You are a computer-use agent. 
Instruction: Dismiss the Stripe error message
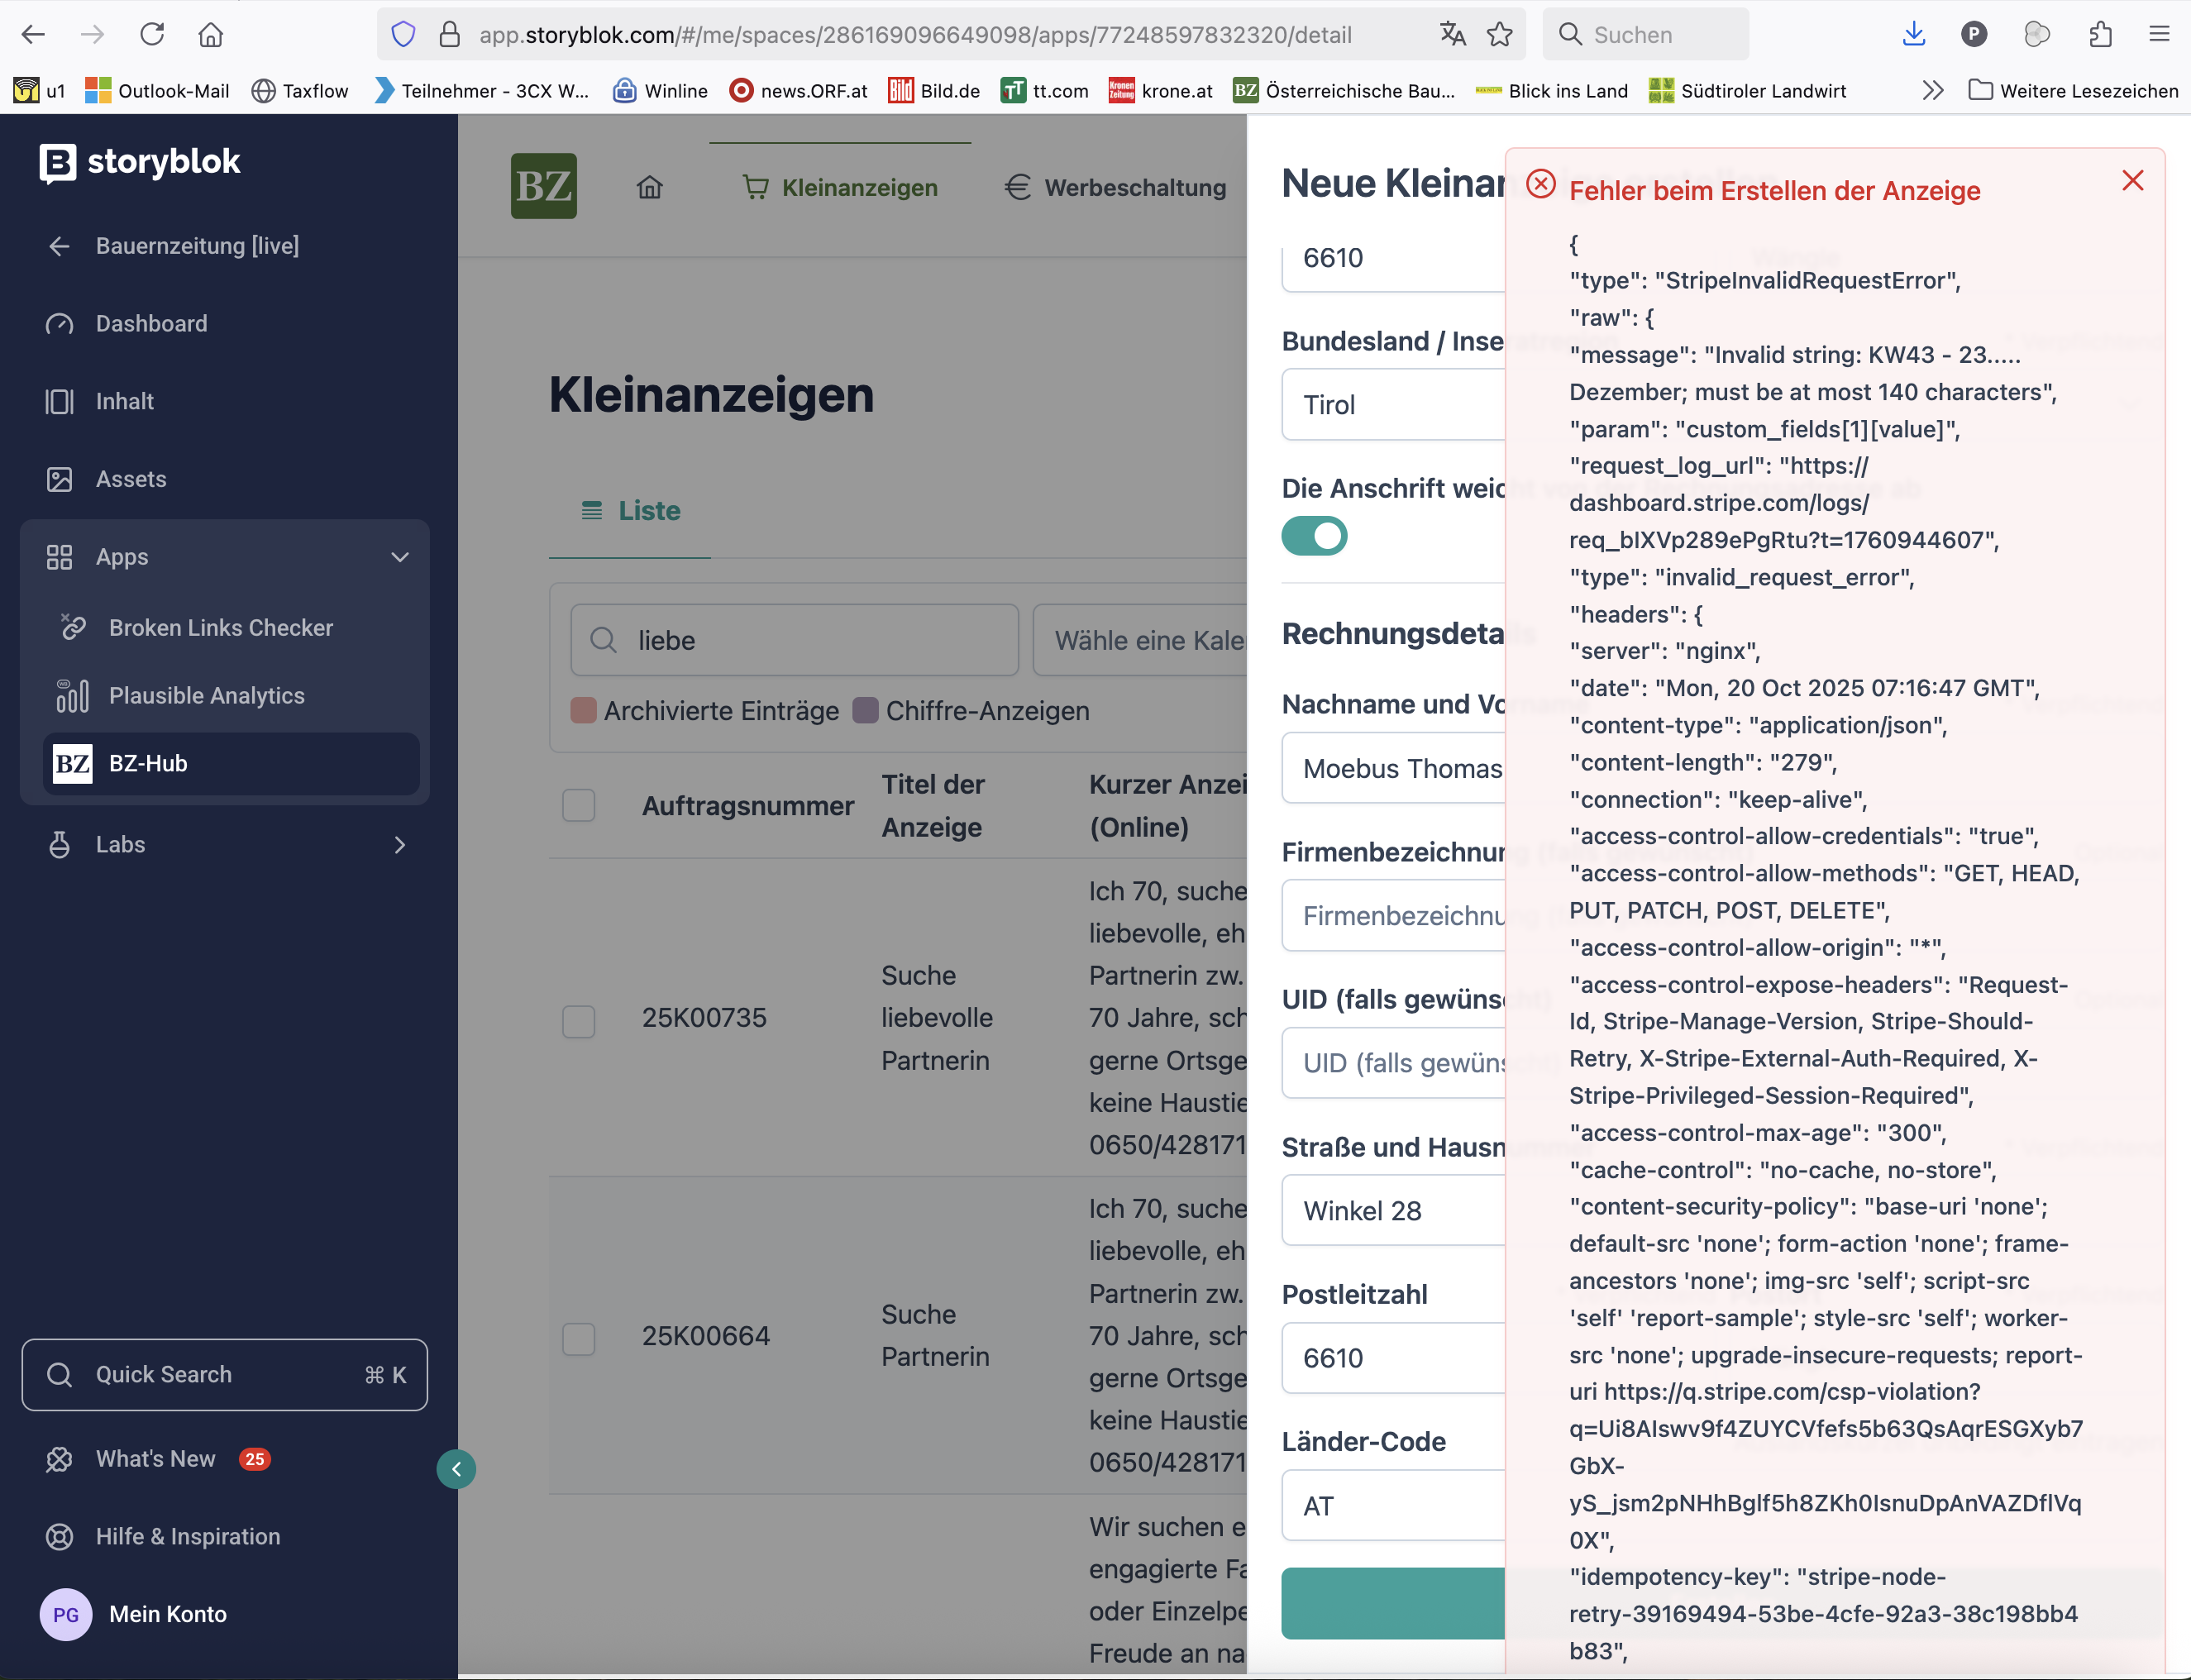tap(2132, 180)
